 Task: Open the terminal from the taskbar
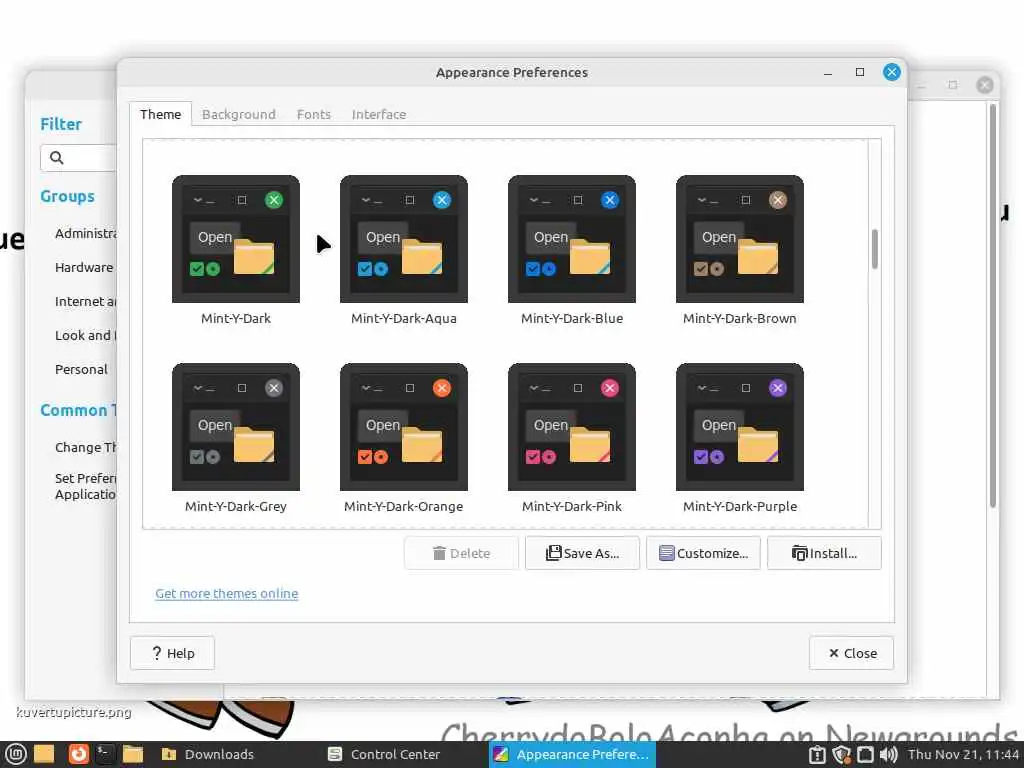pyautogui.click(x=104, y=754)
